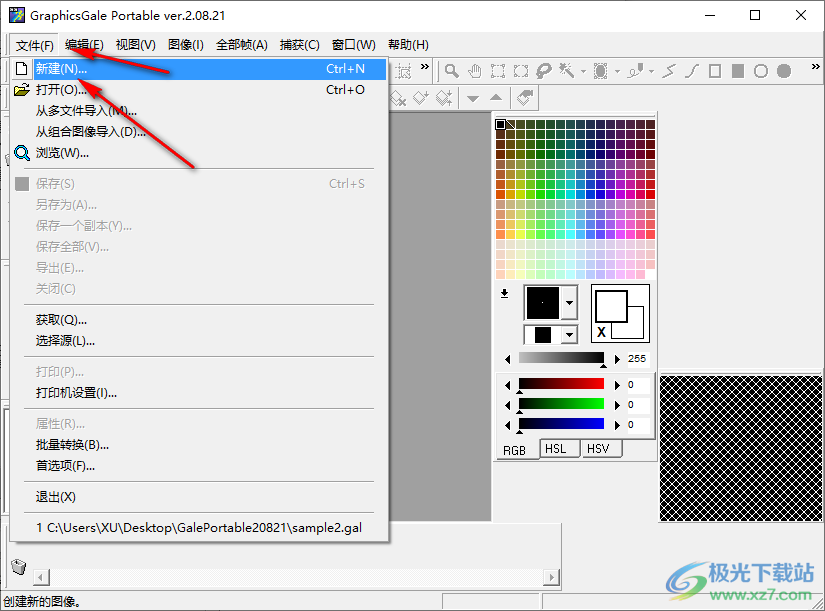825x611 pixels.
Task: Open the 帮助(H) menu
Action: [408, 45]
